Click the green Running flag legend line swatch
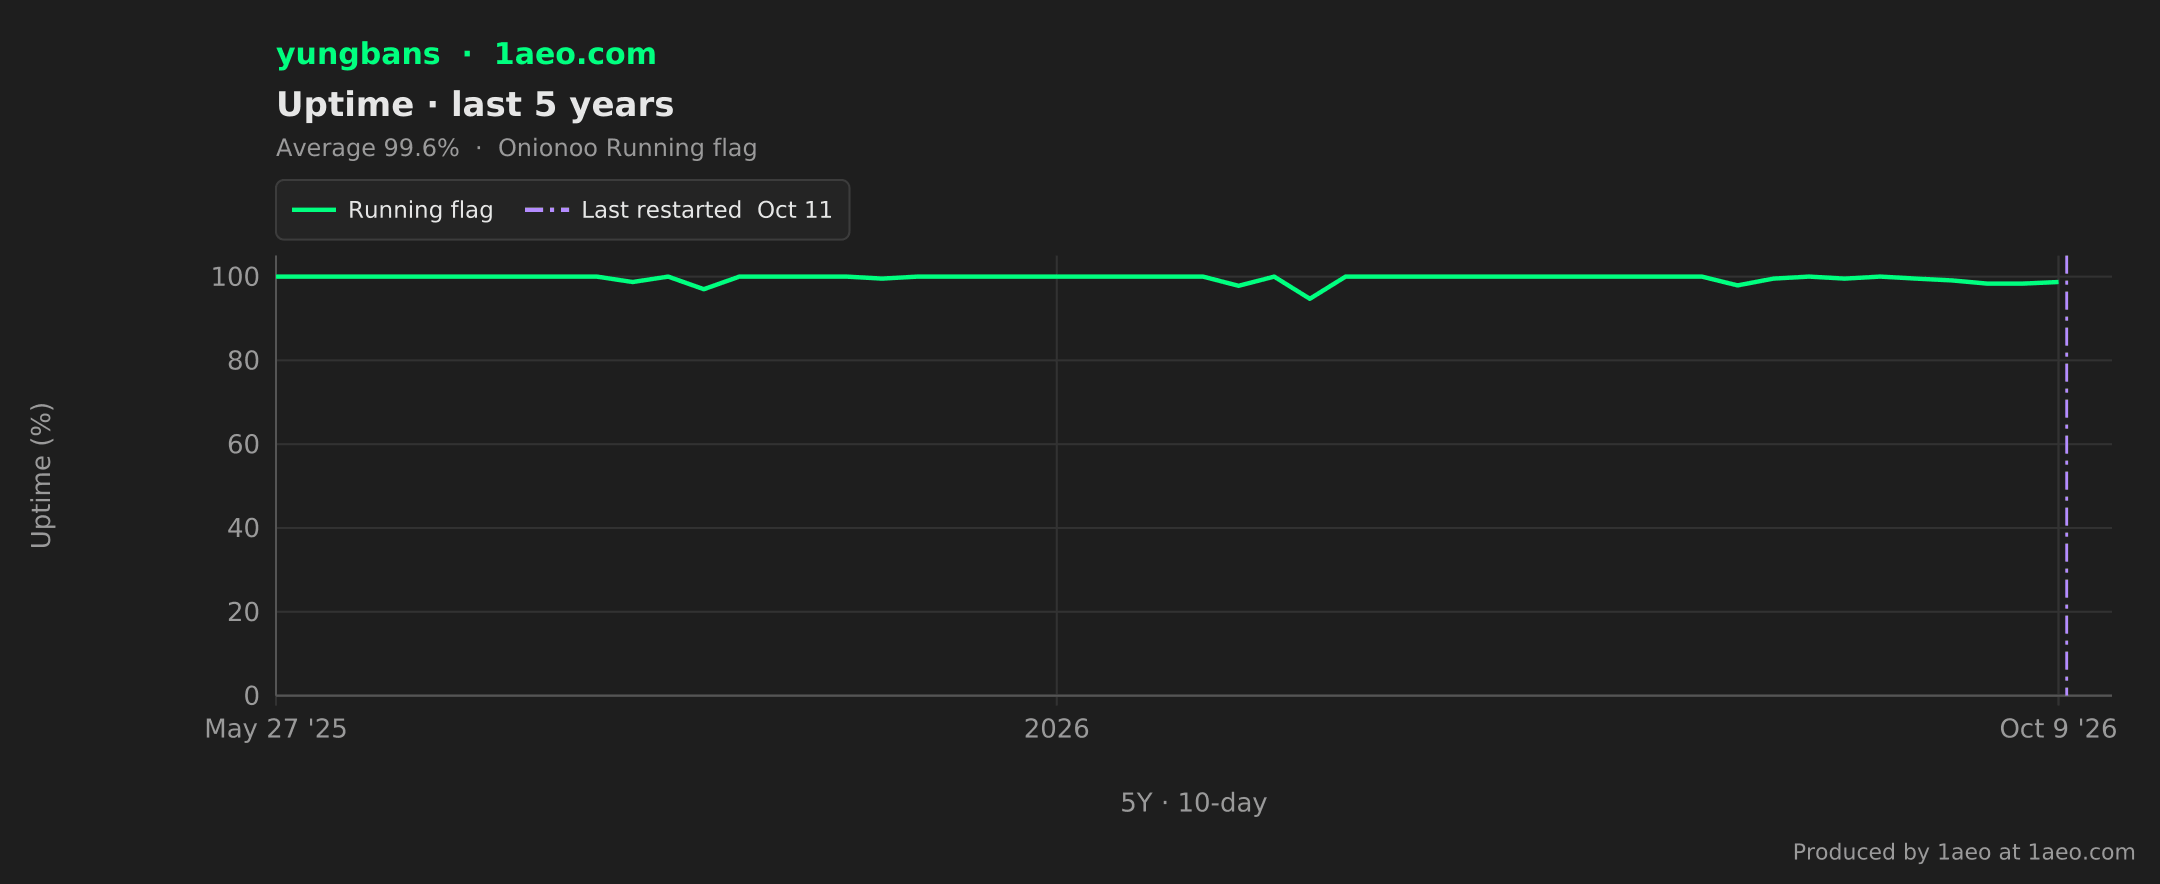The image size is (2160, 884). [314, 210]
